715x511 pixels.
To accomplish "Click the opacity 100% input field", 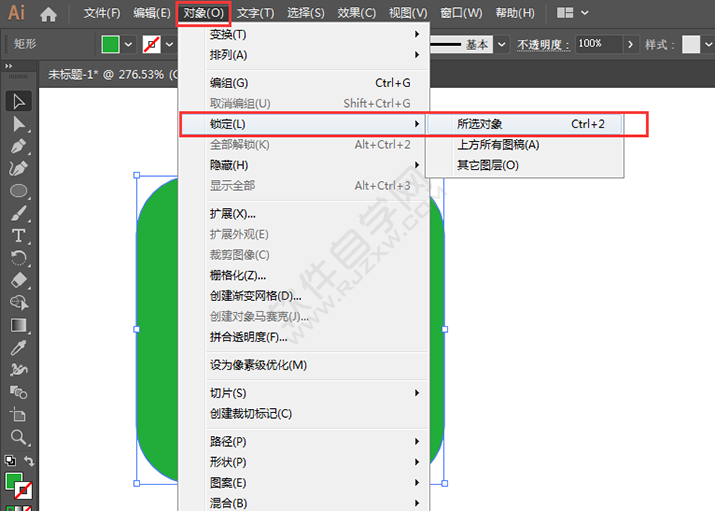I will click(x=598, y=44).
